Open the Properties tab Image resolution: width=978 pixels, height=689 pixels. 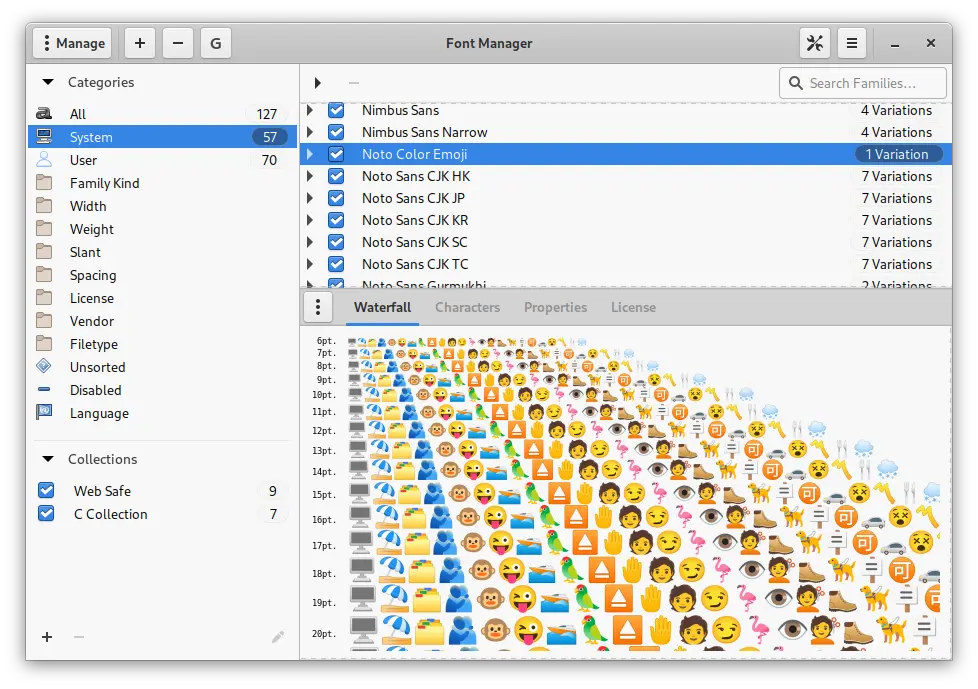[x=555, y=307]
